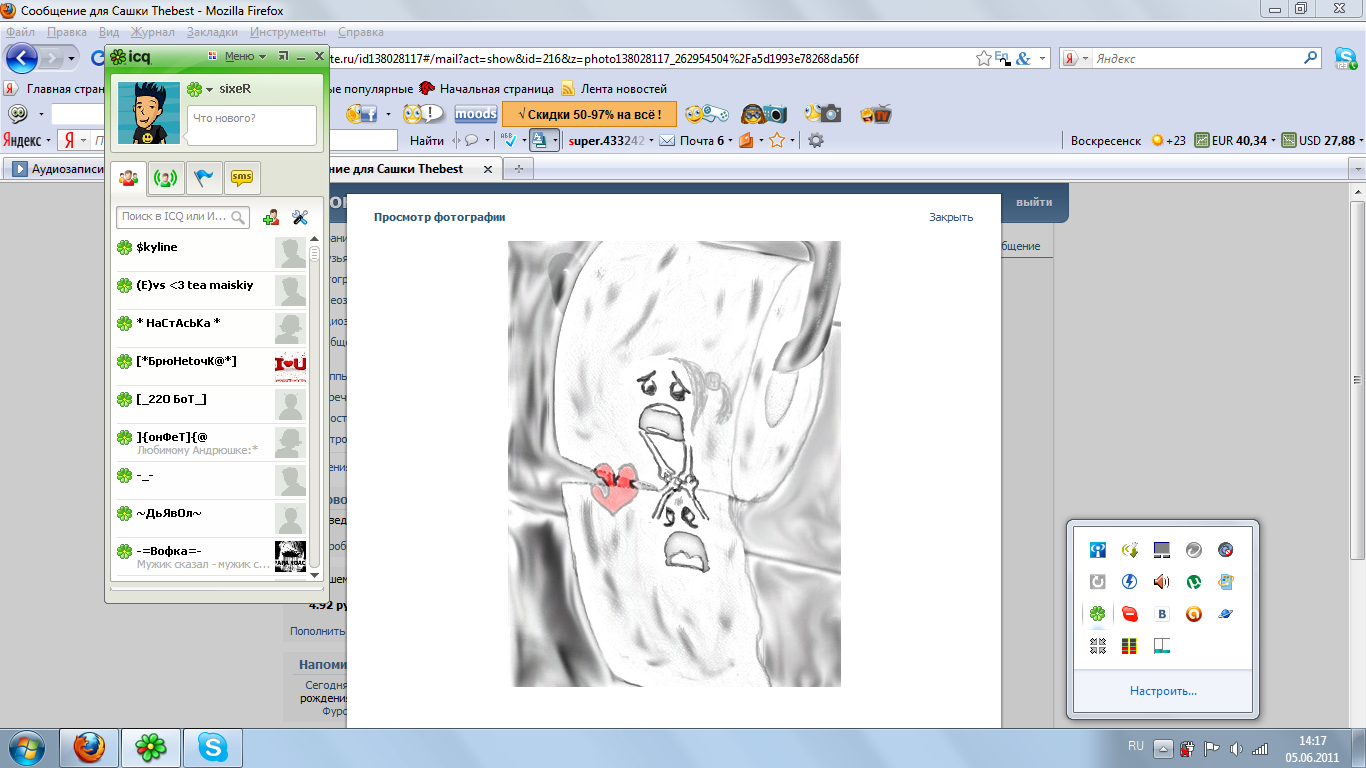Screen dimensions: 1366x768
Task: Click smiley radio toolbar icon
Action: point(765,114)
